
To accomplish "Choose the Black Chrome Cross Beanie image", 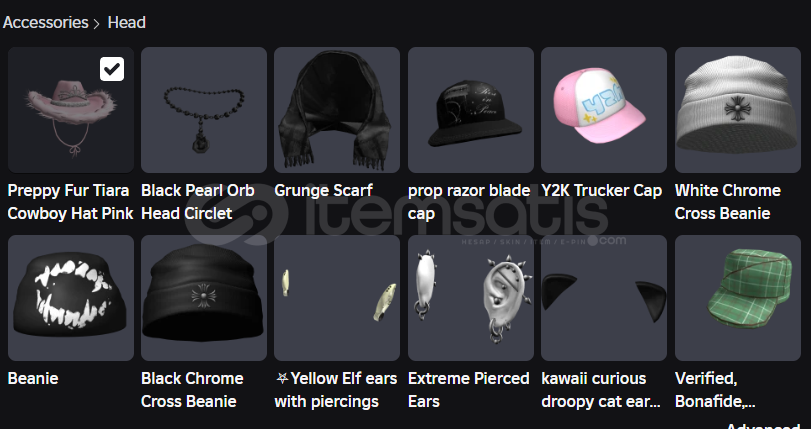I will click(x=204, y=298).
